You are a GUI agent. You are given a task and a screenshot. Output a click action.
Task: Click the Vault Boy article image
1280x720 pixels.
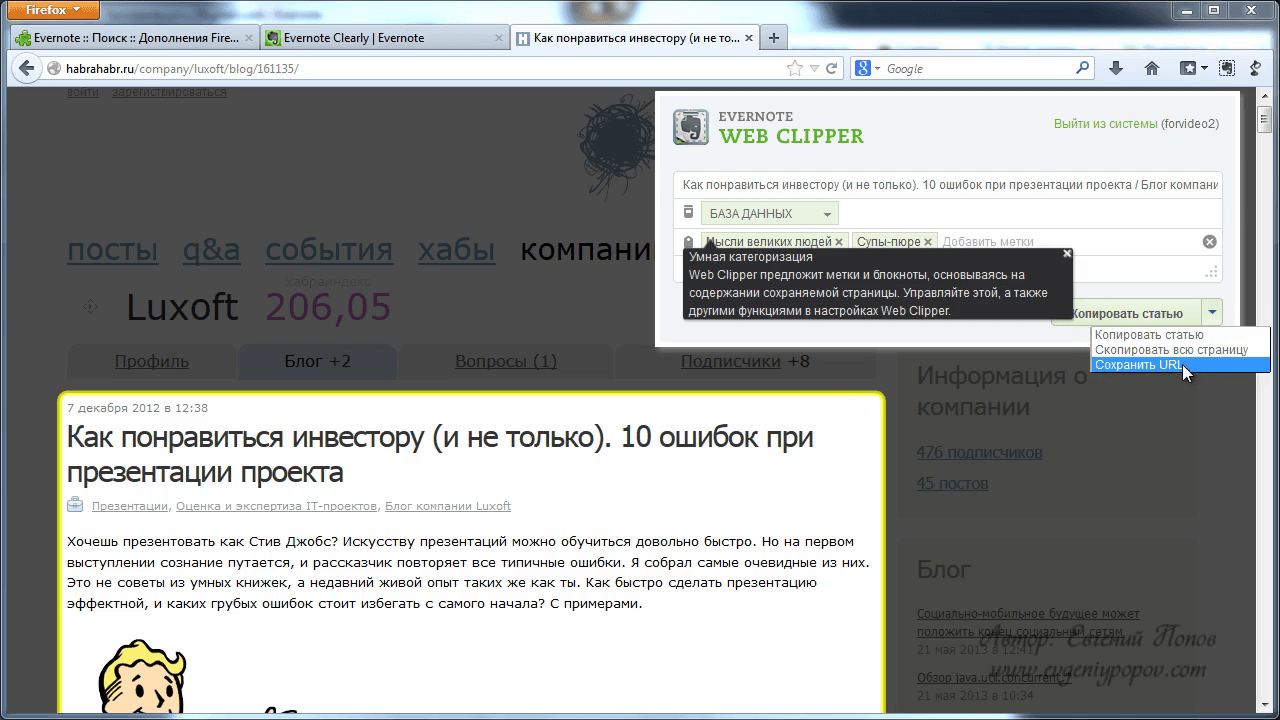pos(142,678)
